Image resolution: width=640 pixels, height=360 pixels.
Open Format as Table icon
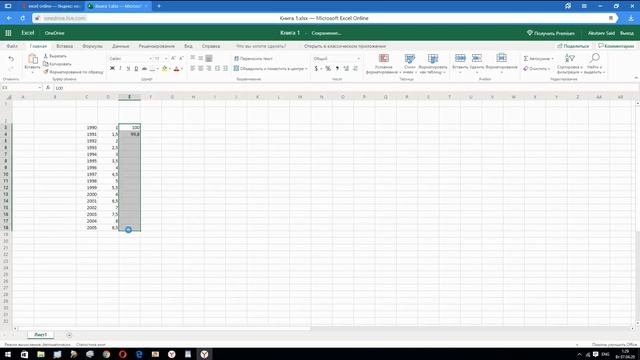[x=433, y=58]
